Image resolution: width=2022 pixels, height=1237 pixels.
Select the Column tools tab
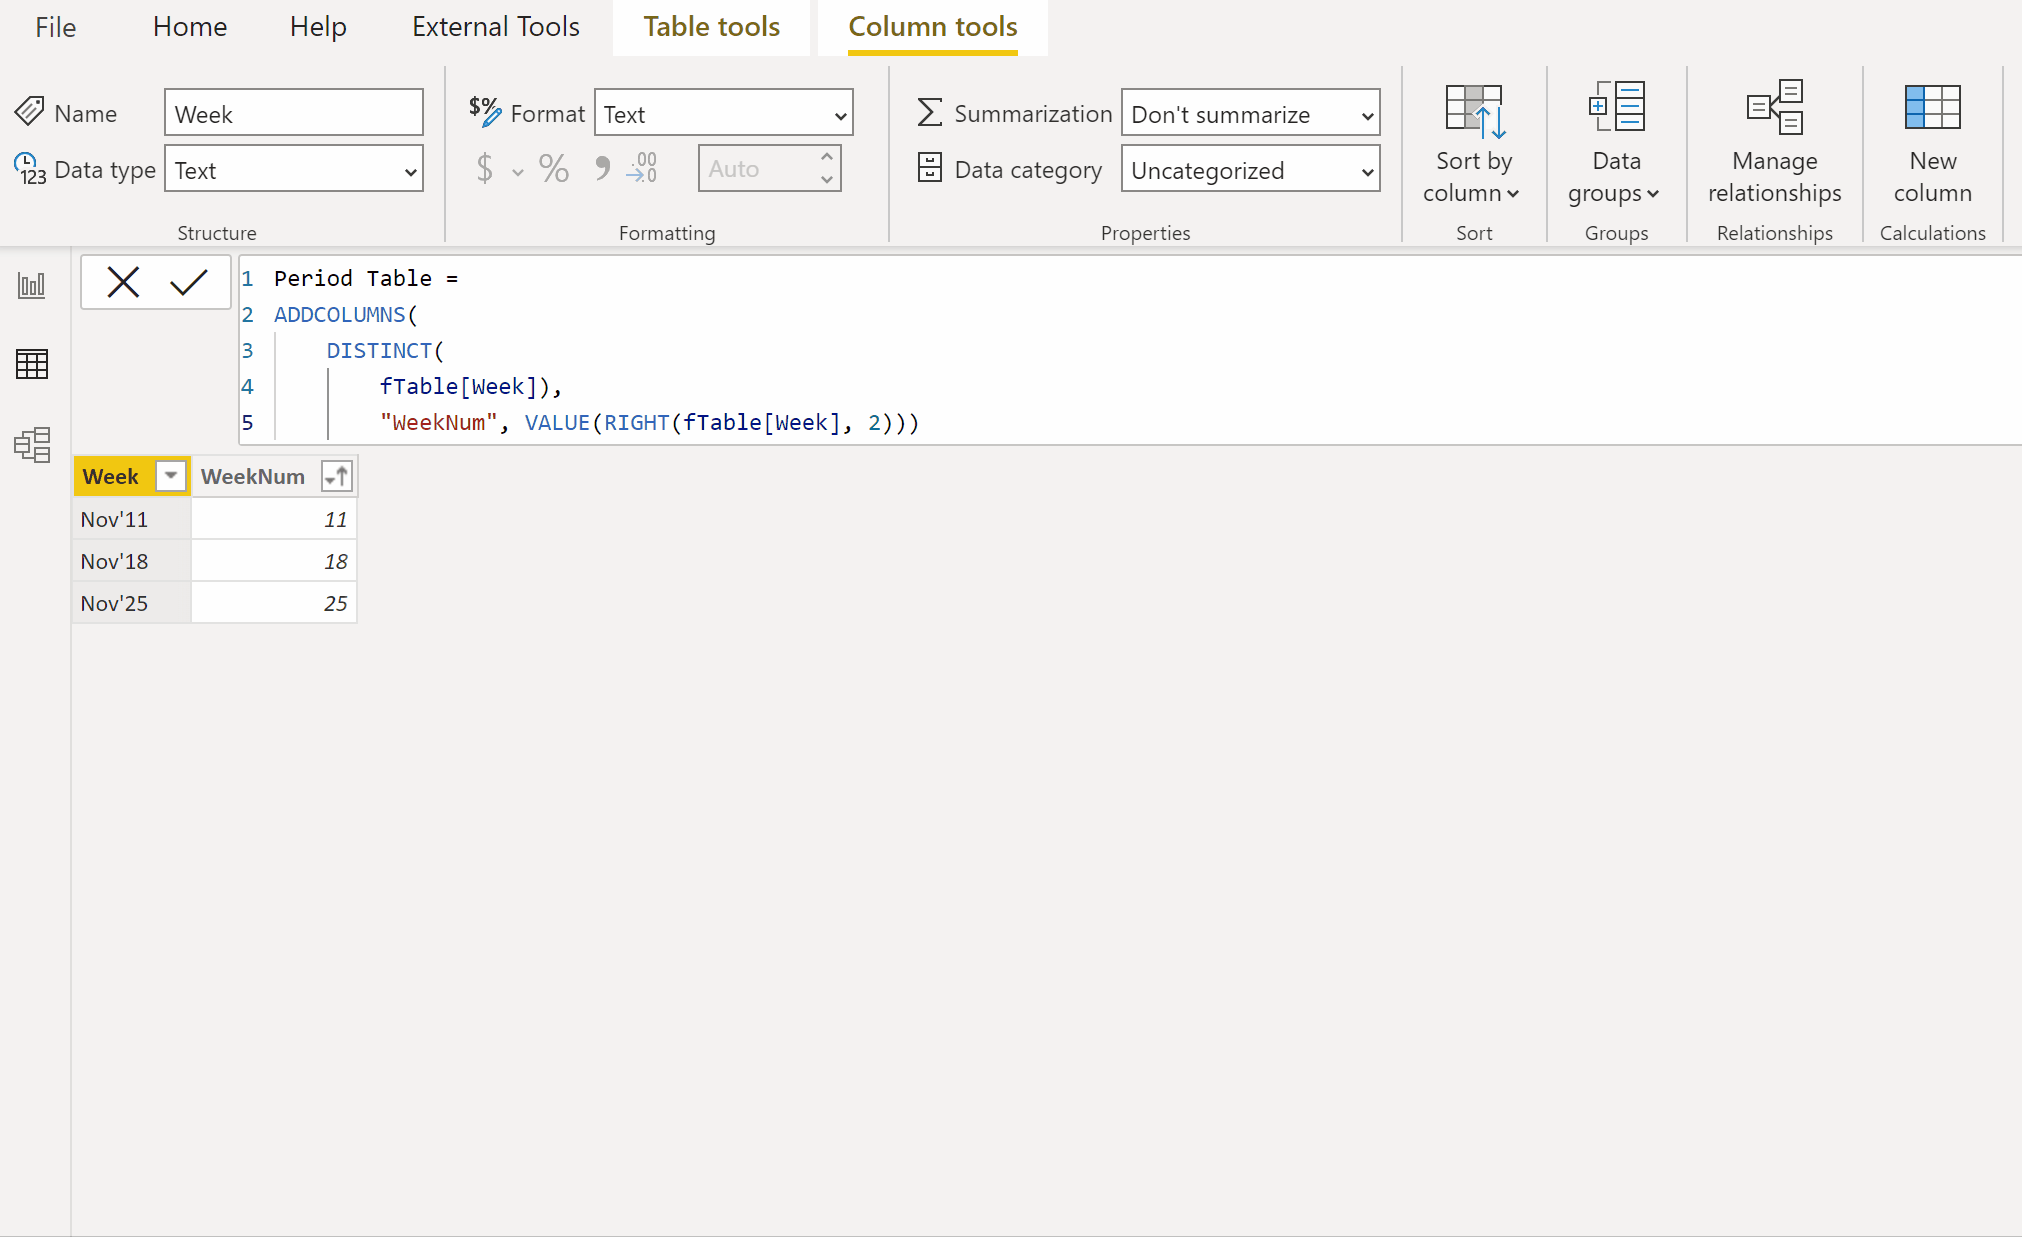tap(932, 27)
